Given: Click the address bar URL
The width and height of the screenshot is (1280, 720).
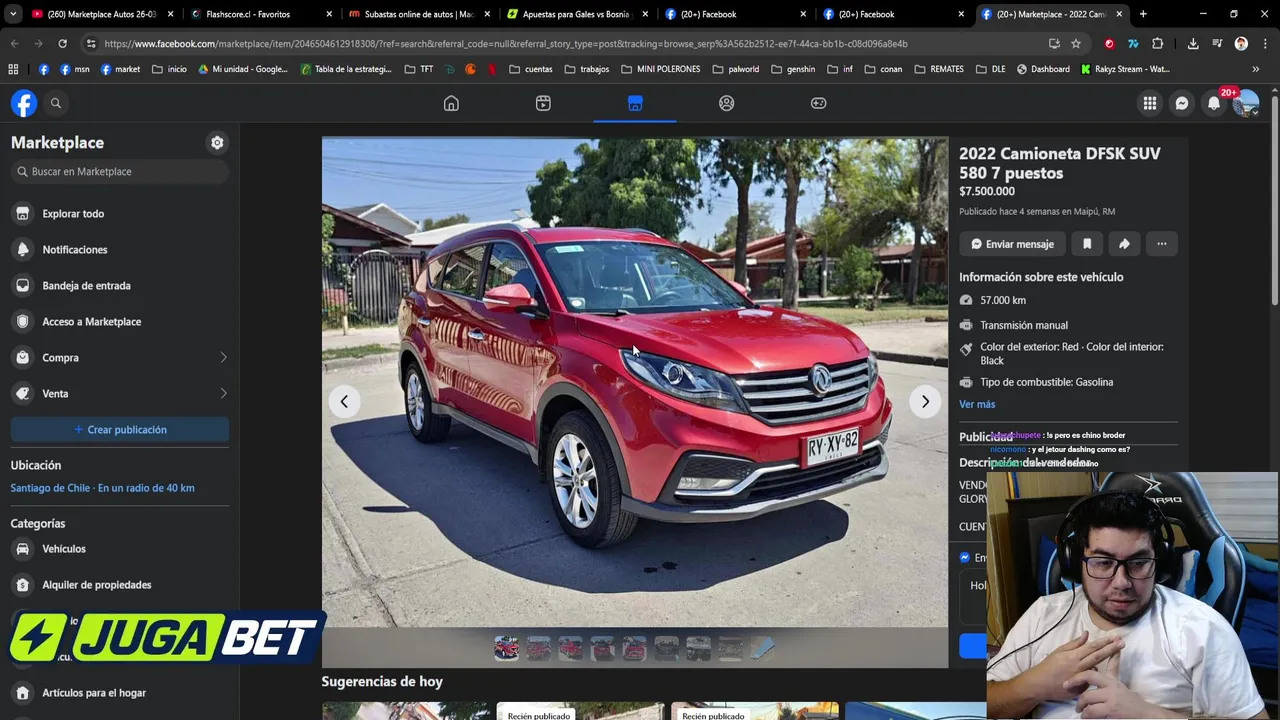Looking at the screenshot, I should pos(505,44).
